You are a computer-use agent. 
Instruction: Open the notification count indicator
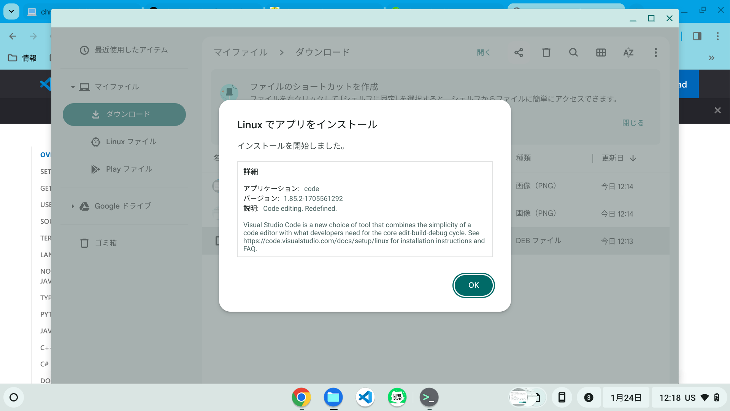point(588,398)
